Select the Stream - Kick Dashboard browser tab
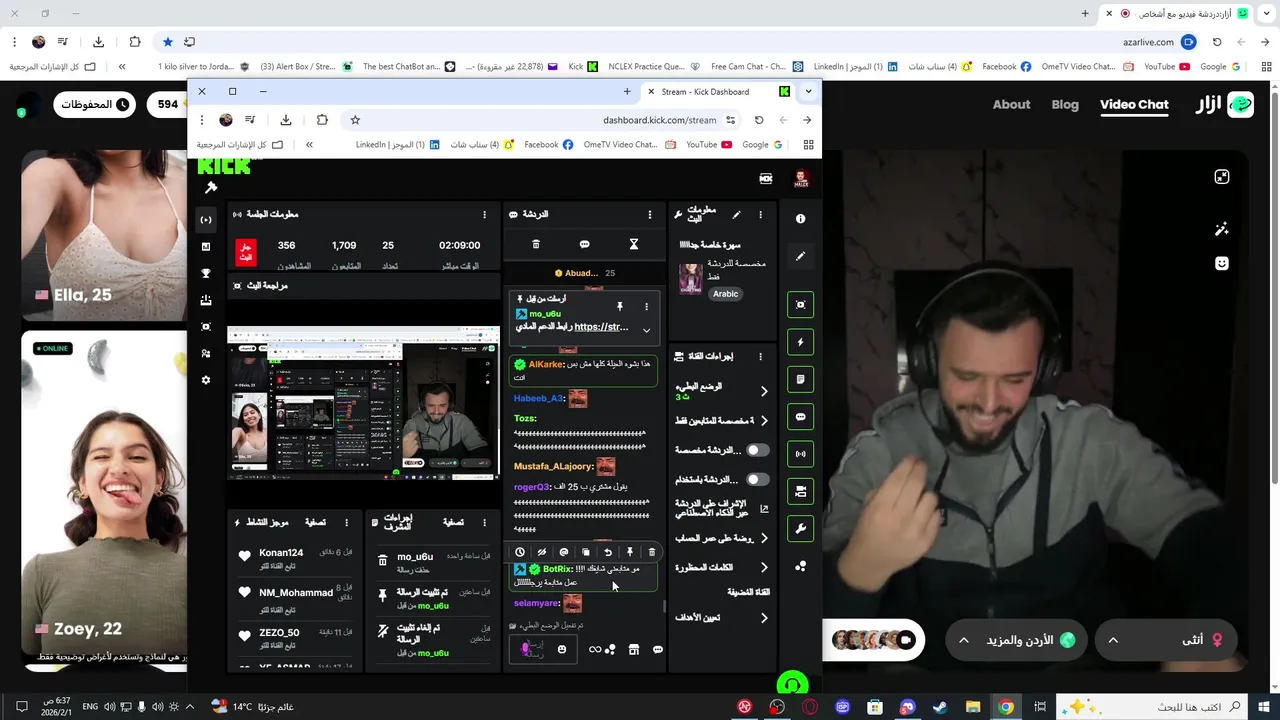The width and height of the screenshot is (1280, 720). tap(718, 91)
